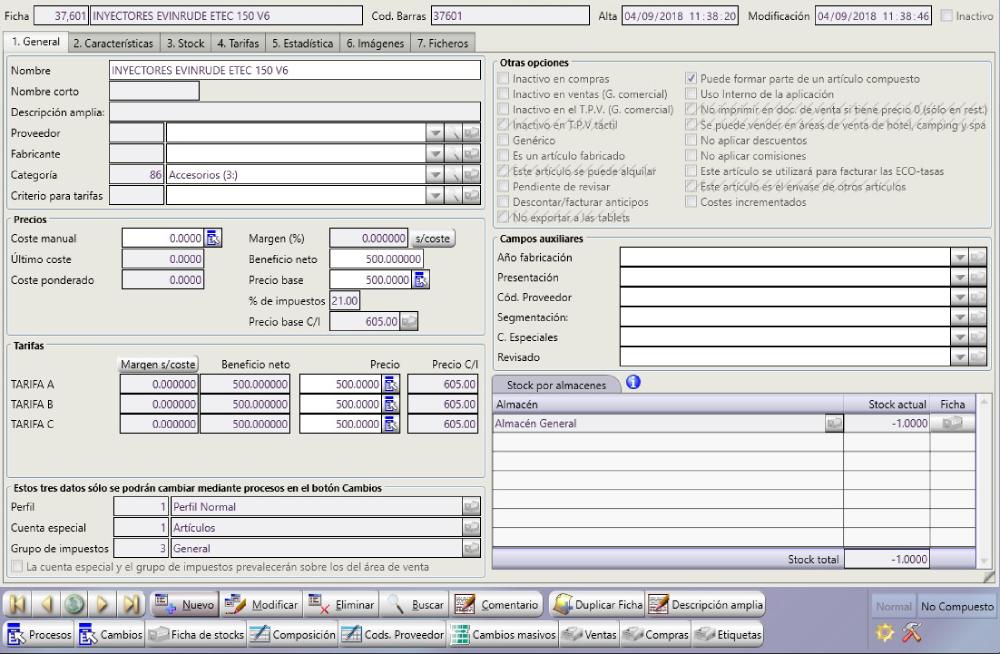
Task: Expand the Proveedor dropdown list
Action: point(434,133)
